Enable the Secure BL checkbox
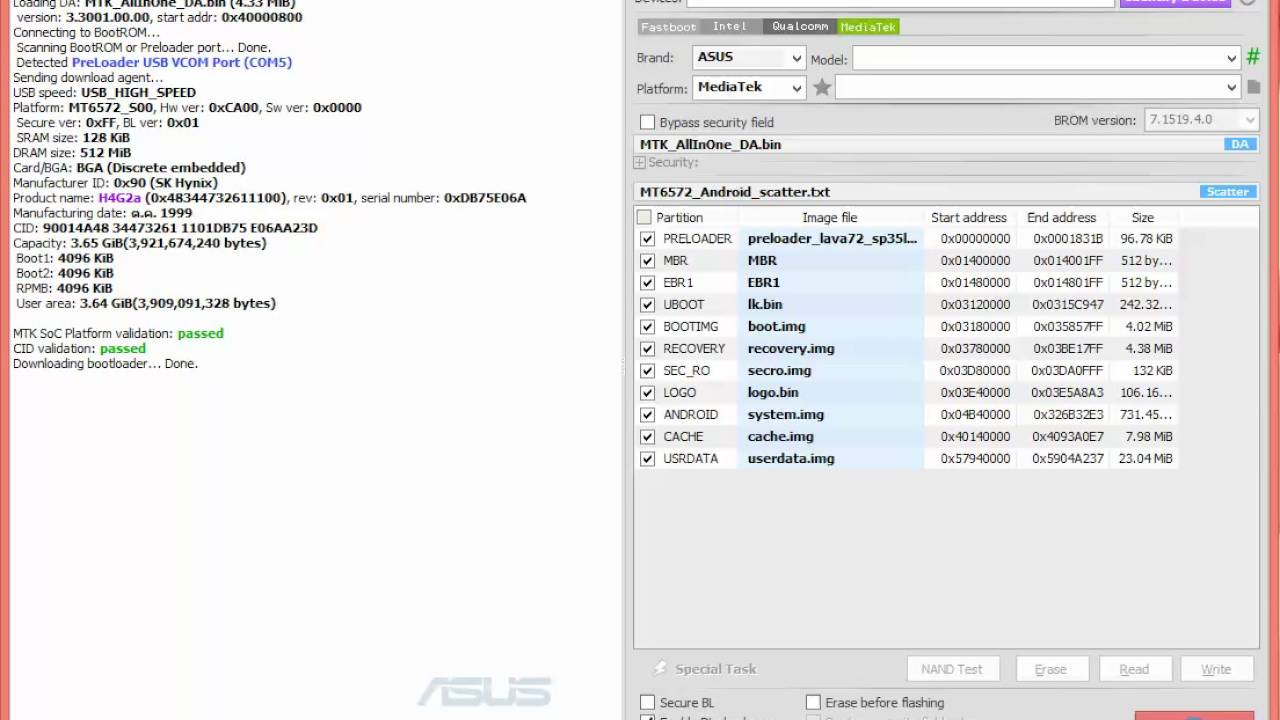 click(x=647, y=703)
